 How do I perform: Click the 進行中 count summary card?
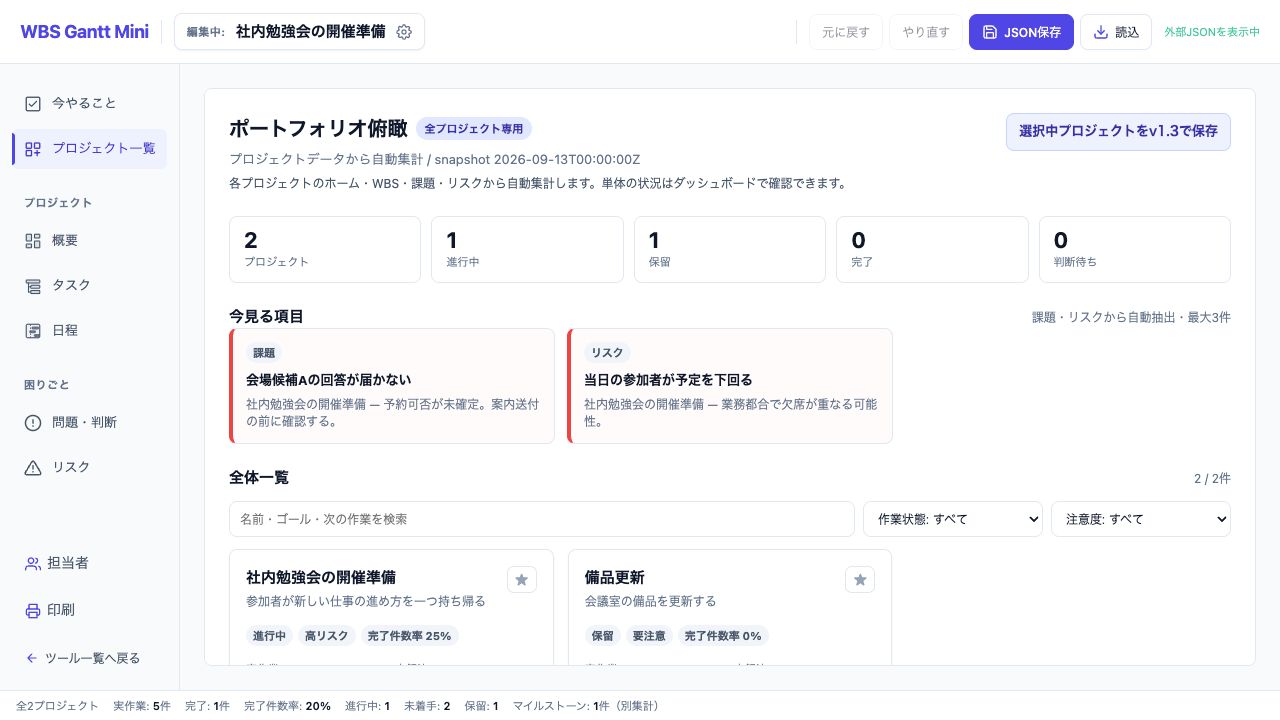click(527, 250)
